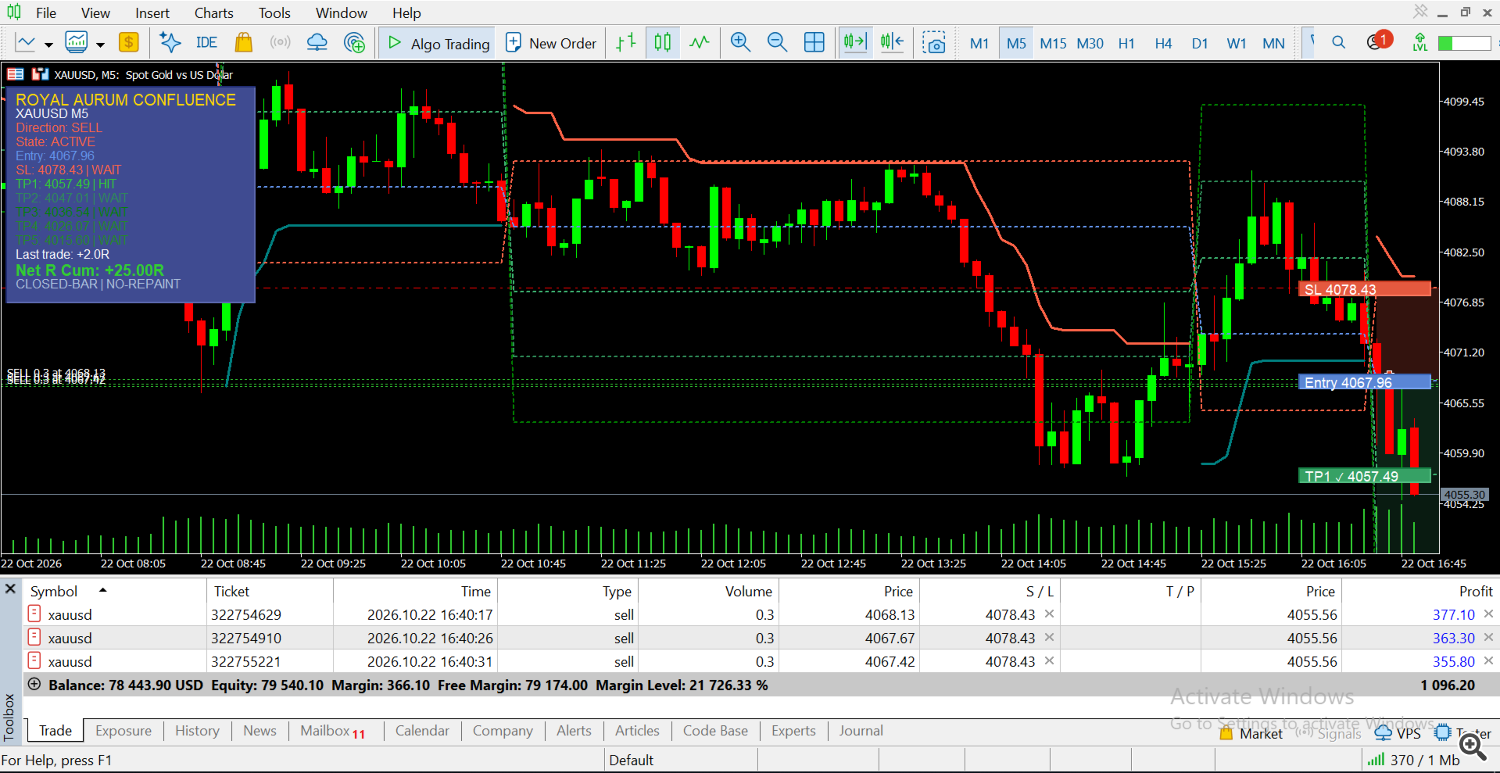Click the copy trading radar-plus icon

pos(354,42)
